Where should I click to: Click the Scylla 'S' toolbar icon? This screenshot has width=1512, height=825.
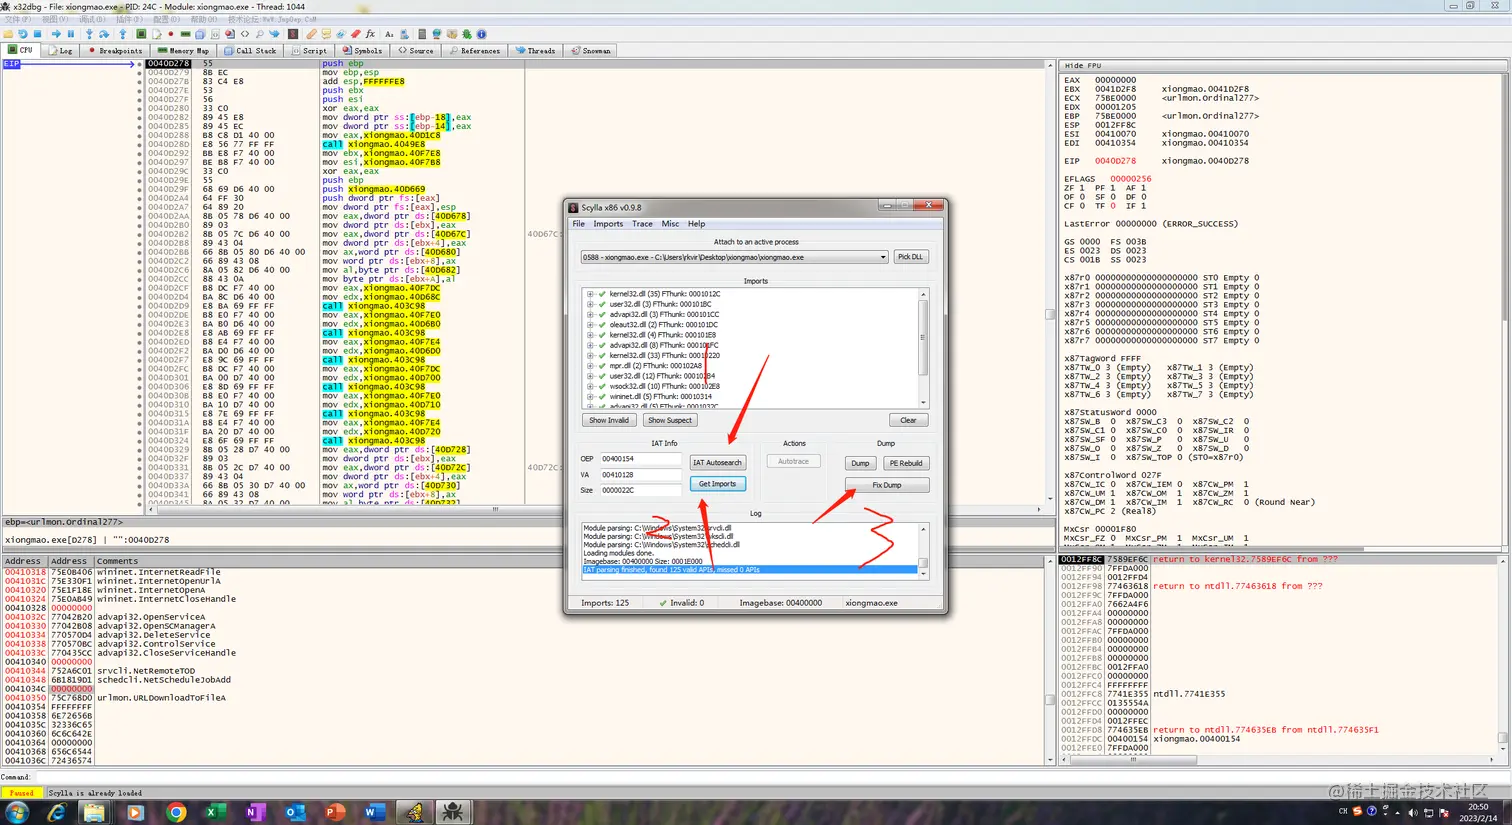(x=292, y=34)
